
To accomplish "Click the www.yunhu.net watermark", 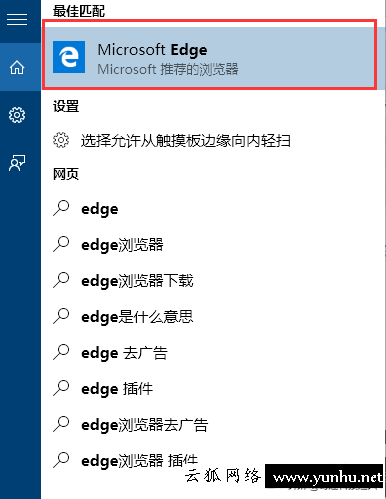I will coord(328,477).
